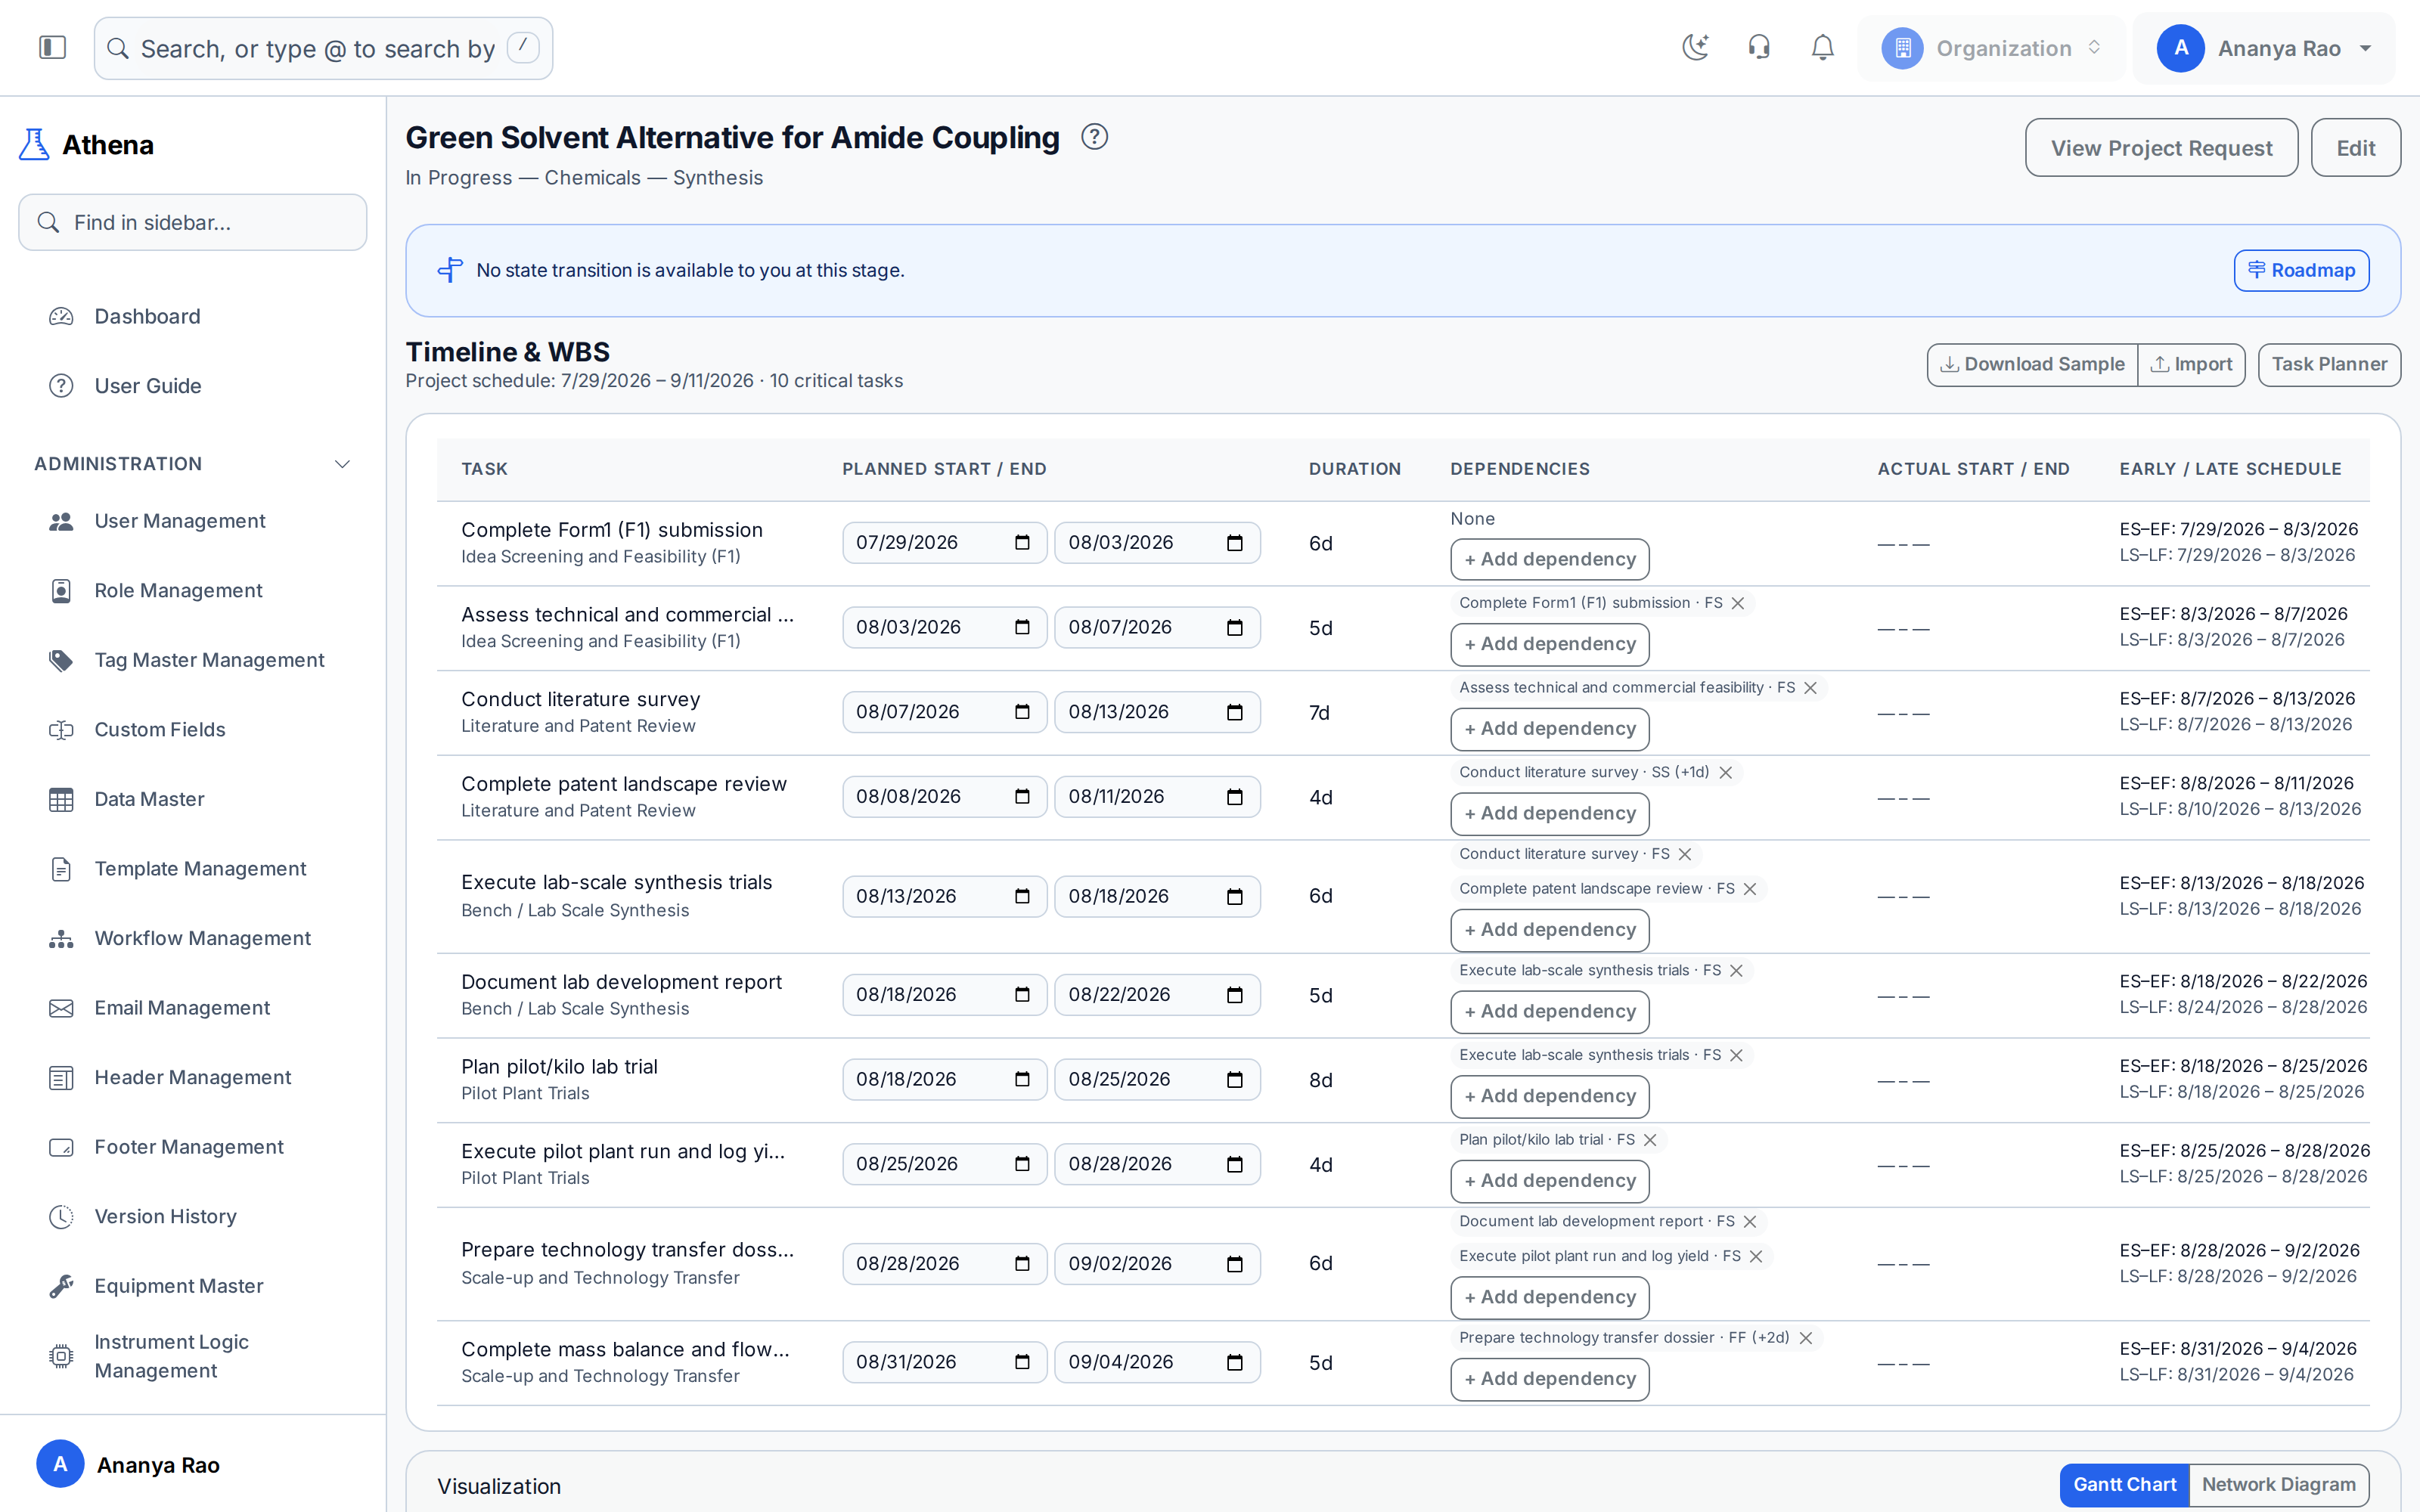Click Athena flask logo
The width and height of the screenshot is (2420, 1512).
click(34, 145)
